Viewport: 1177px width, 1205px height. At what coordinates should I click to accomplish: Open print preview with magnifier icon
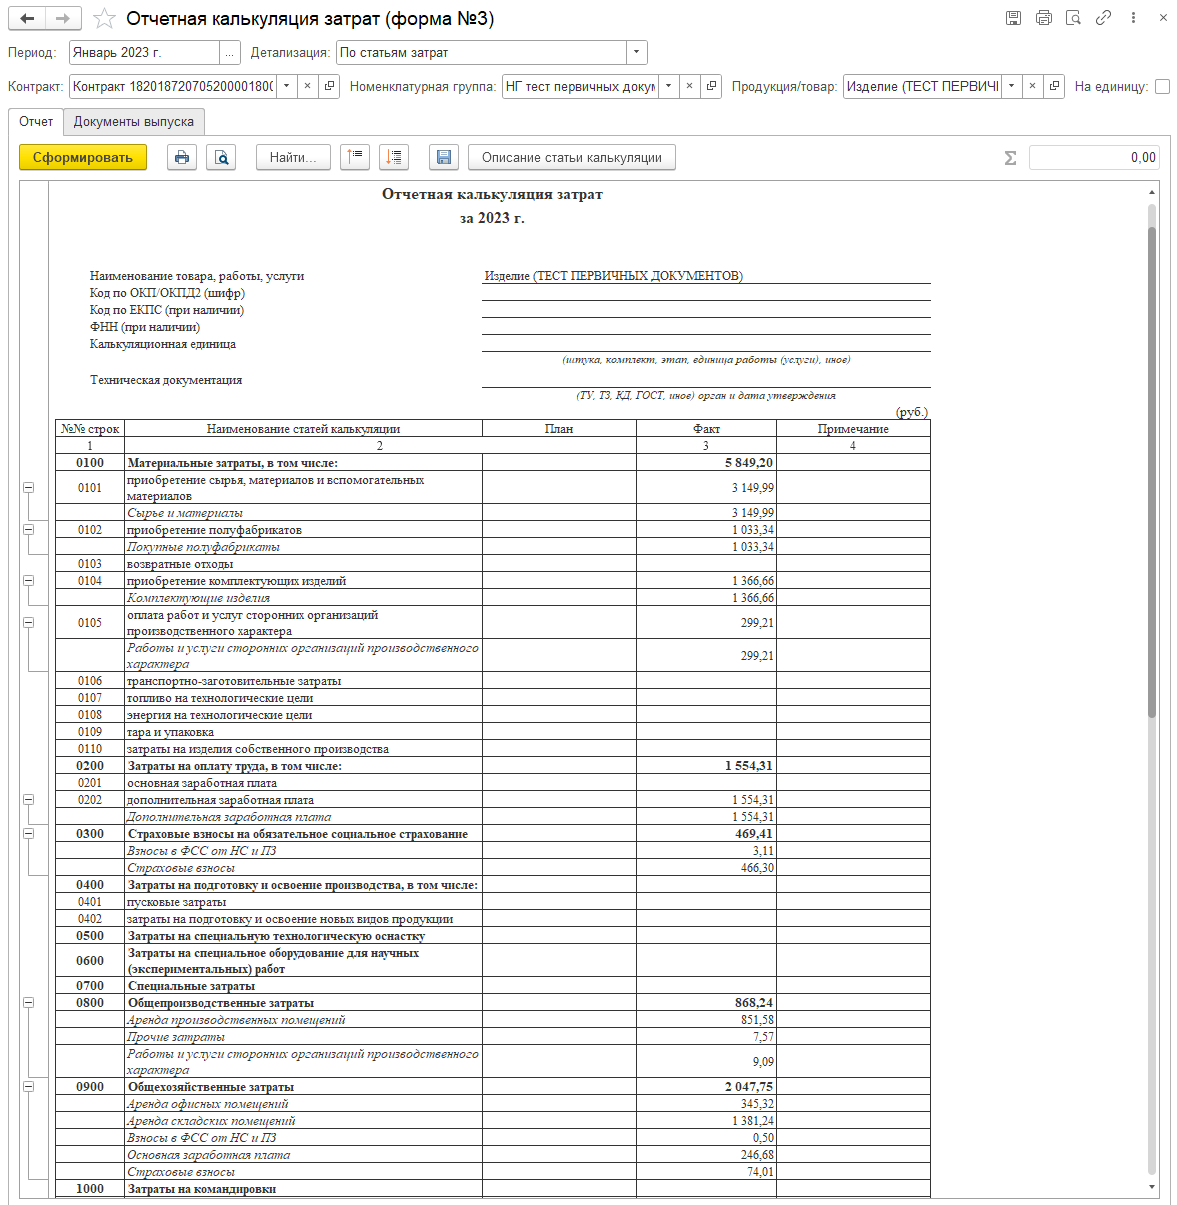(221, 157)
